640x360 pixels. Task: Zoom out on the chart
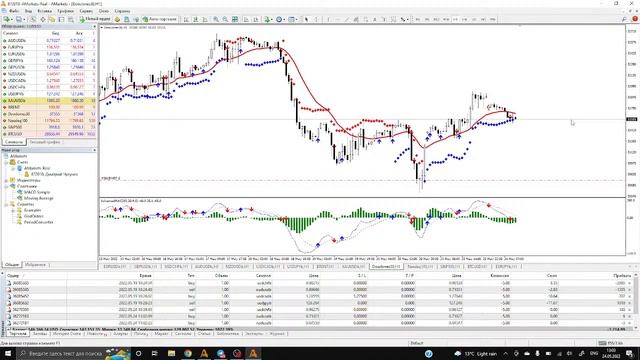tap(225, 19)
